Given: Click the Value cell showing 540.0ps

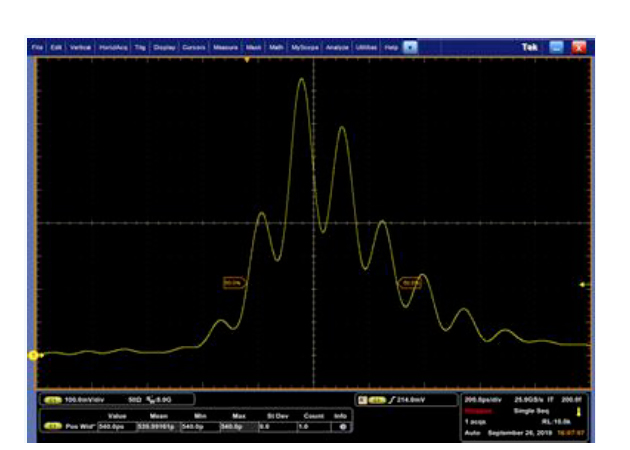Looking at the screenshot, I should tap(117, 427).
